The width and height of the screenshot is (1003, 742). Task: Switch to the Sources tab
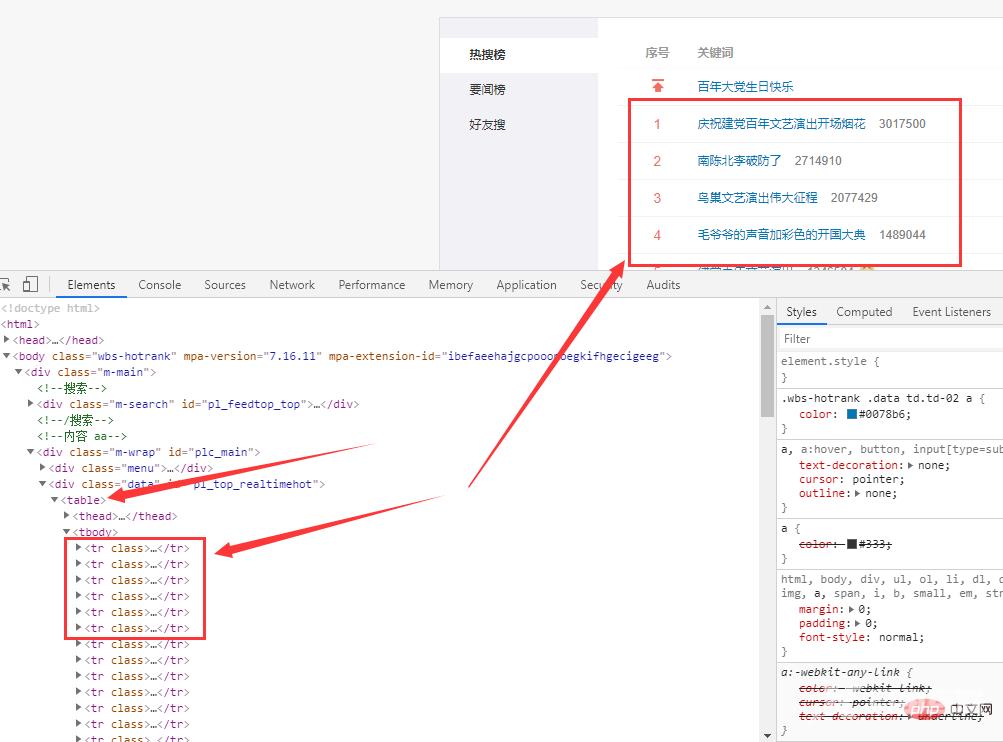click(x=224, y=284)
